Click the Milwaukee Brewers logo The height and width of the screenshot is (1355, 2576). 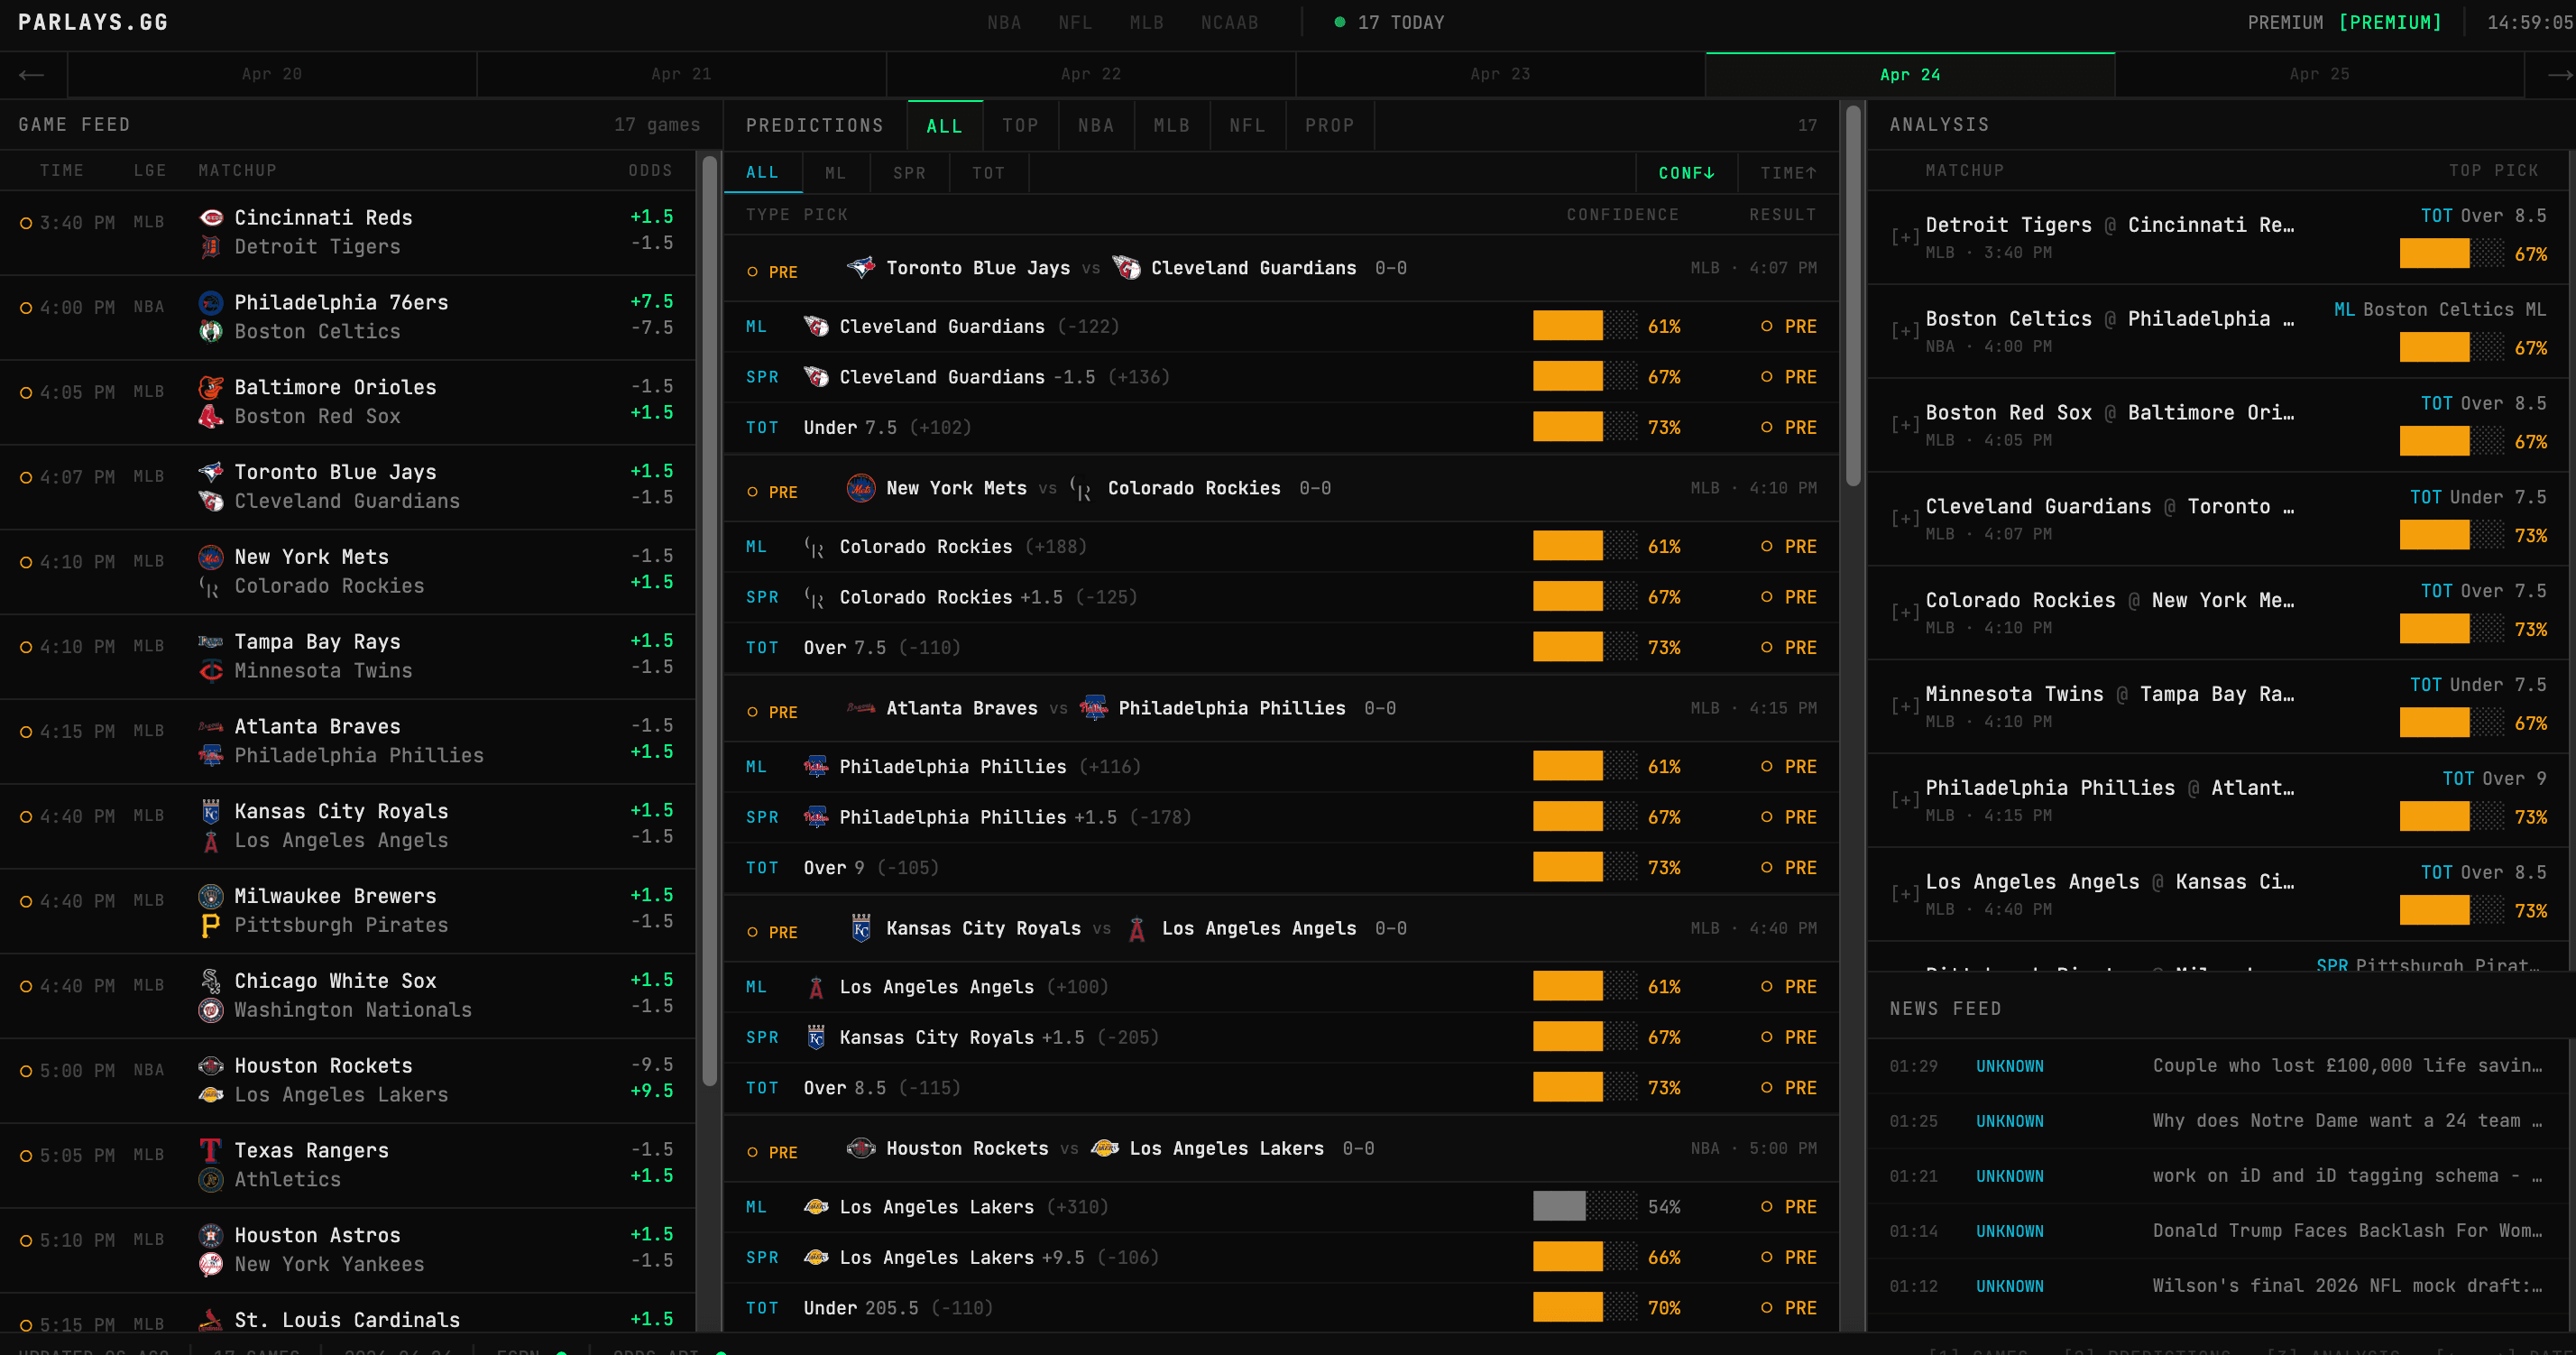[x=210, y=897]
